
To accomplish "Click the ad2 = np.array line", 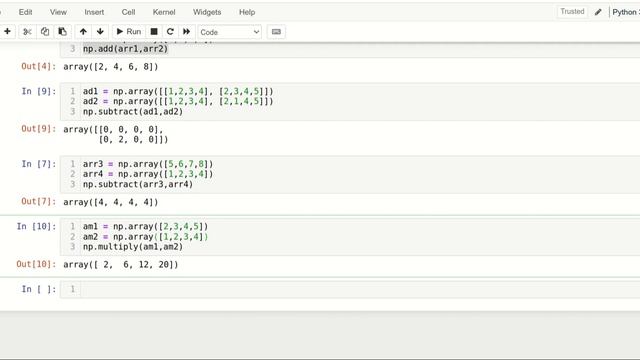I will pyautogui.click(x=178, y=101).
